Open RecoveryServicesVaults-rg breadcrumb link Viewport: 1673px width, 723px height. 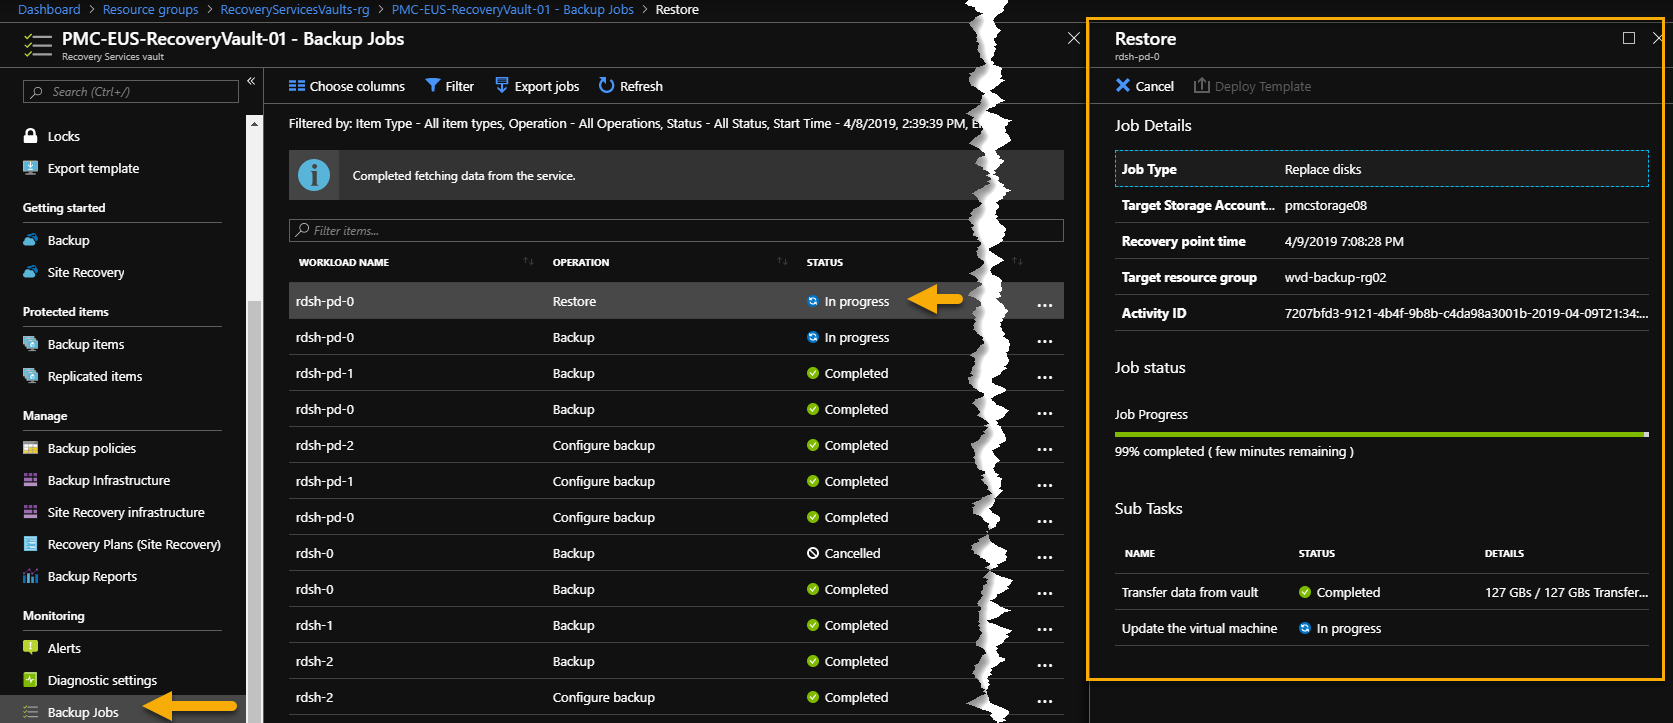[x=295, y=9]
